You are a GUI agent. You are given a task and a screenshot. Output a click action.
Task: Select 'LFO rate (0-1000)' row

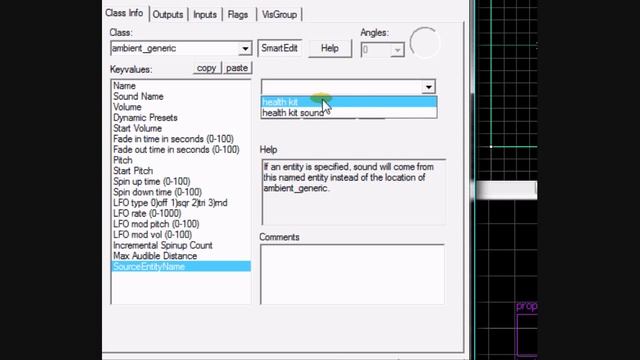point(181,213)
